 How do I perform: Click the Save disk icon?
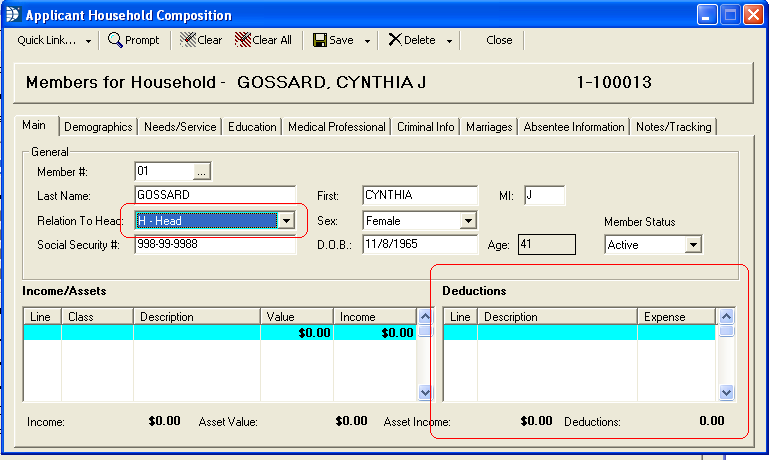[320, 40]
